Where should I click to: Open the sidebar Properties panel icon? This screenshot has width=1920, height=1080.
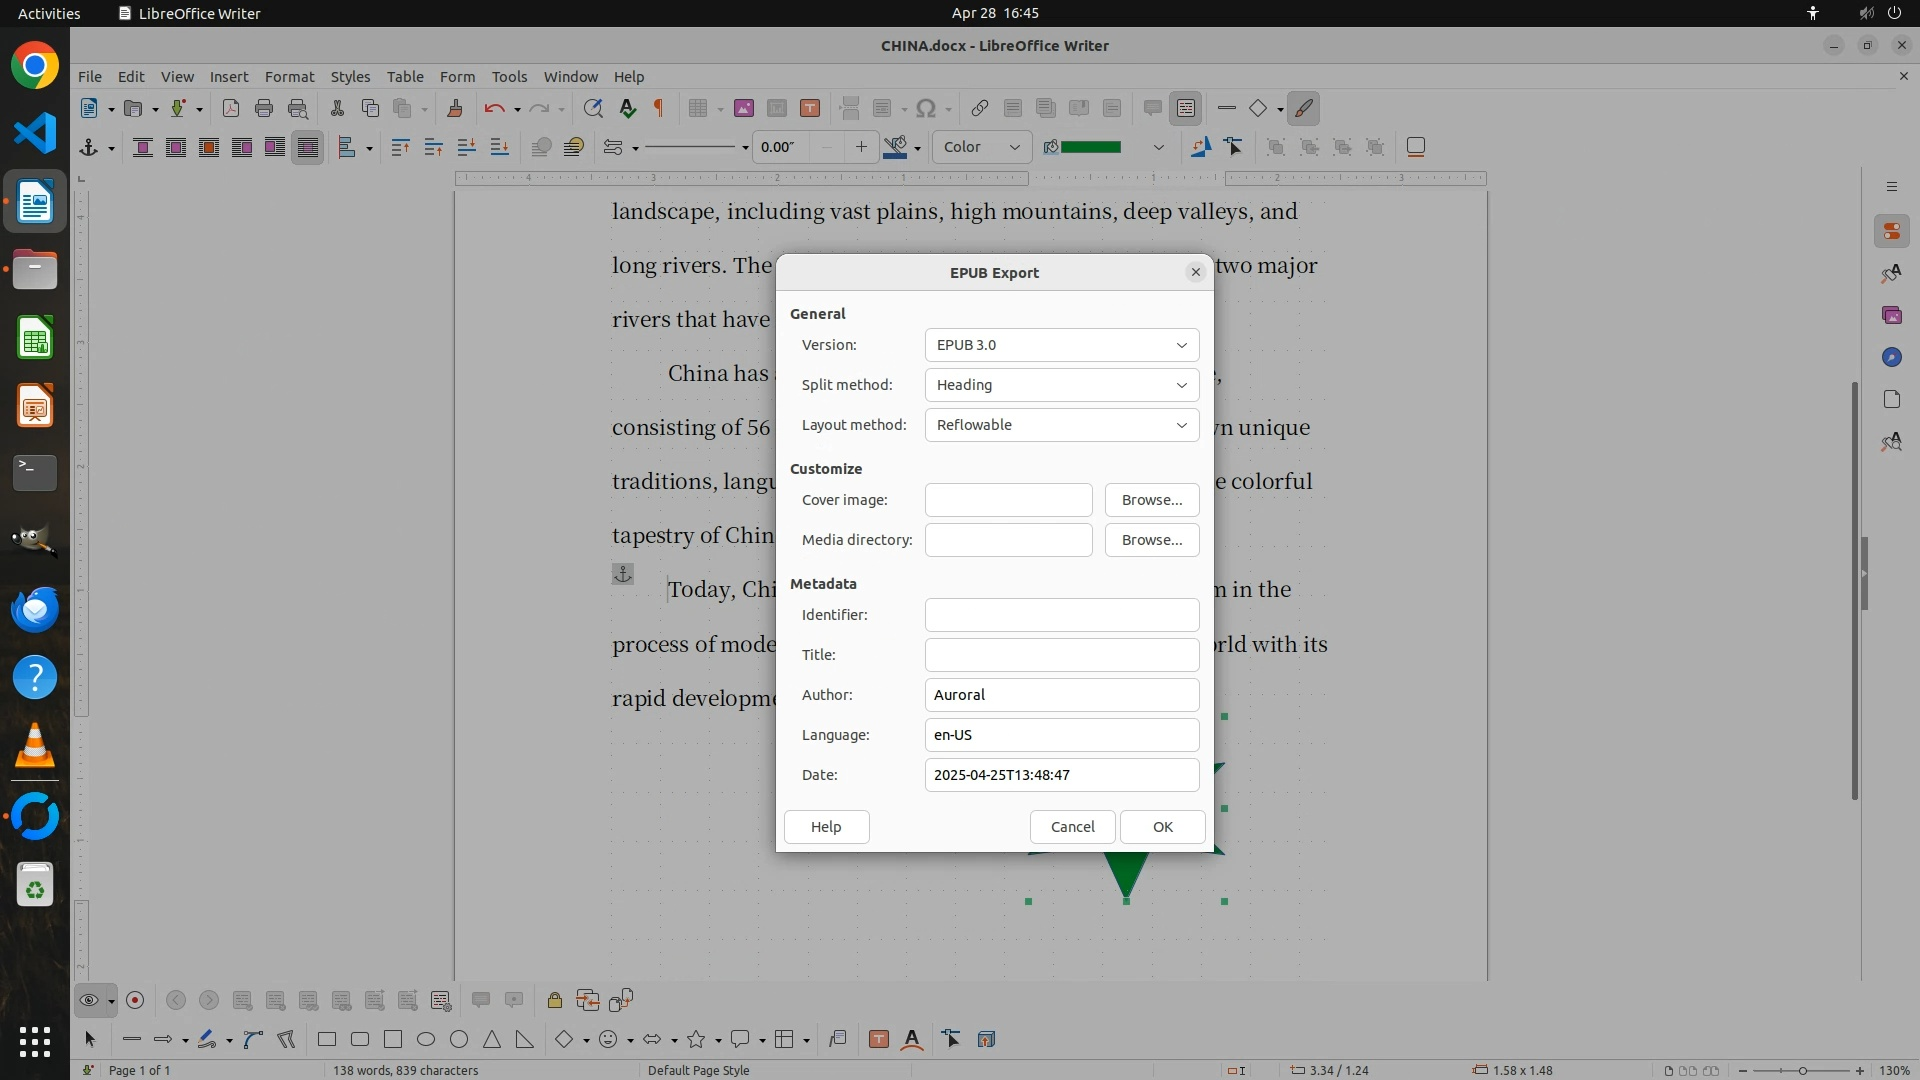[1891, 231]
